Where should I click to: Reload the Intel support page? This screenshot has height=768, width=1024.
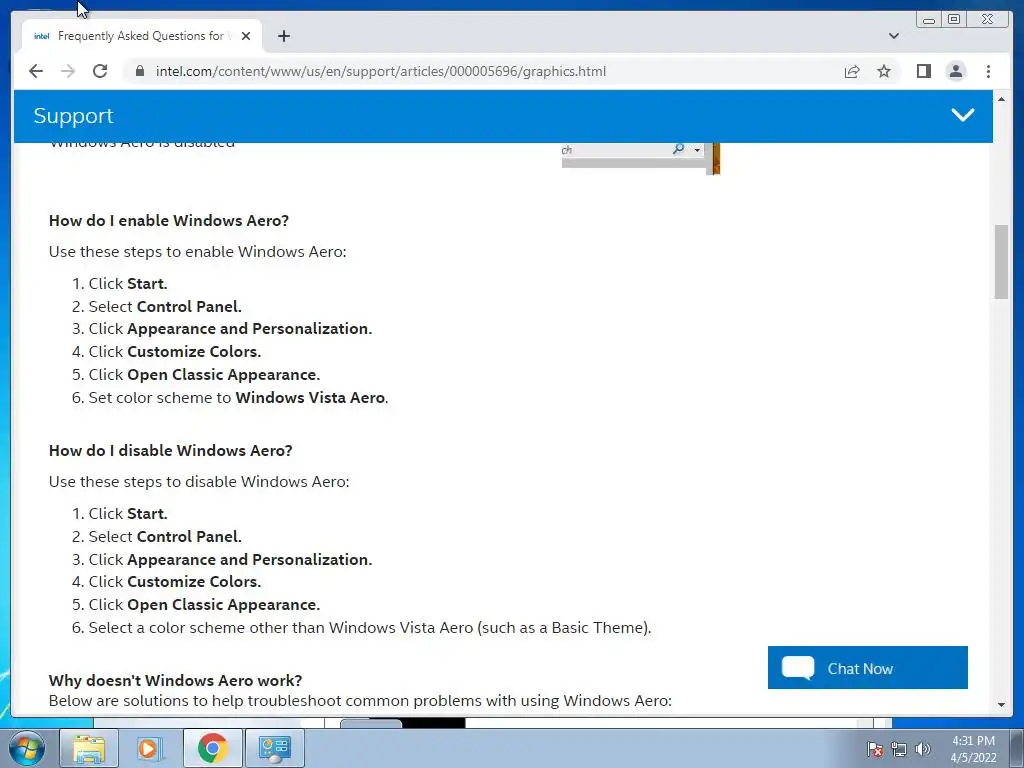pyautogui.click(x=100, y=71)
